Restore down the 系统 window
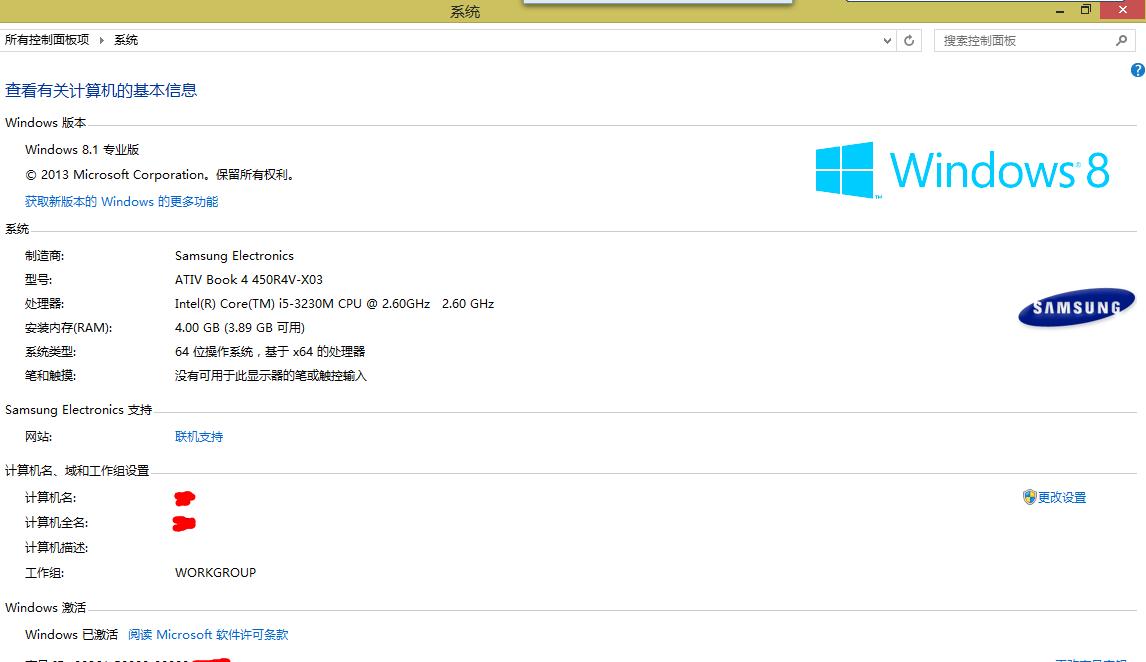This screenshot has height=662, width=1146. [1085, 10]
